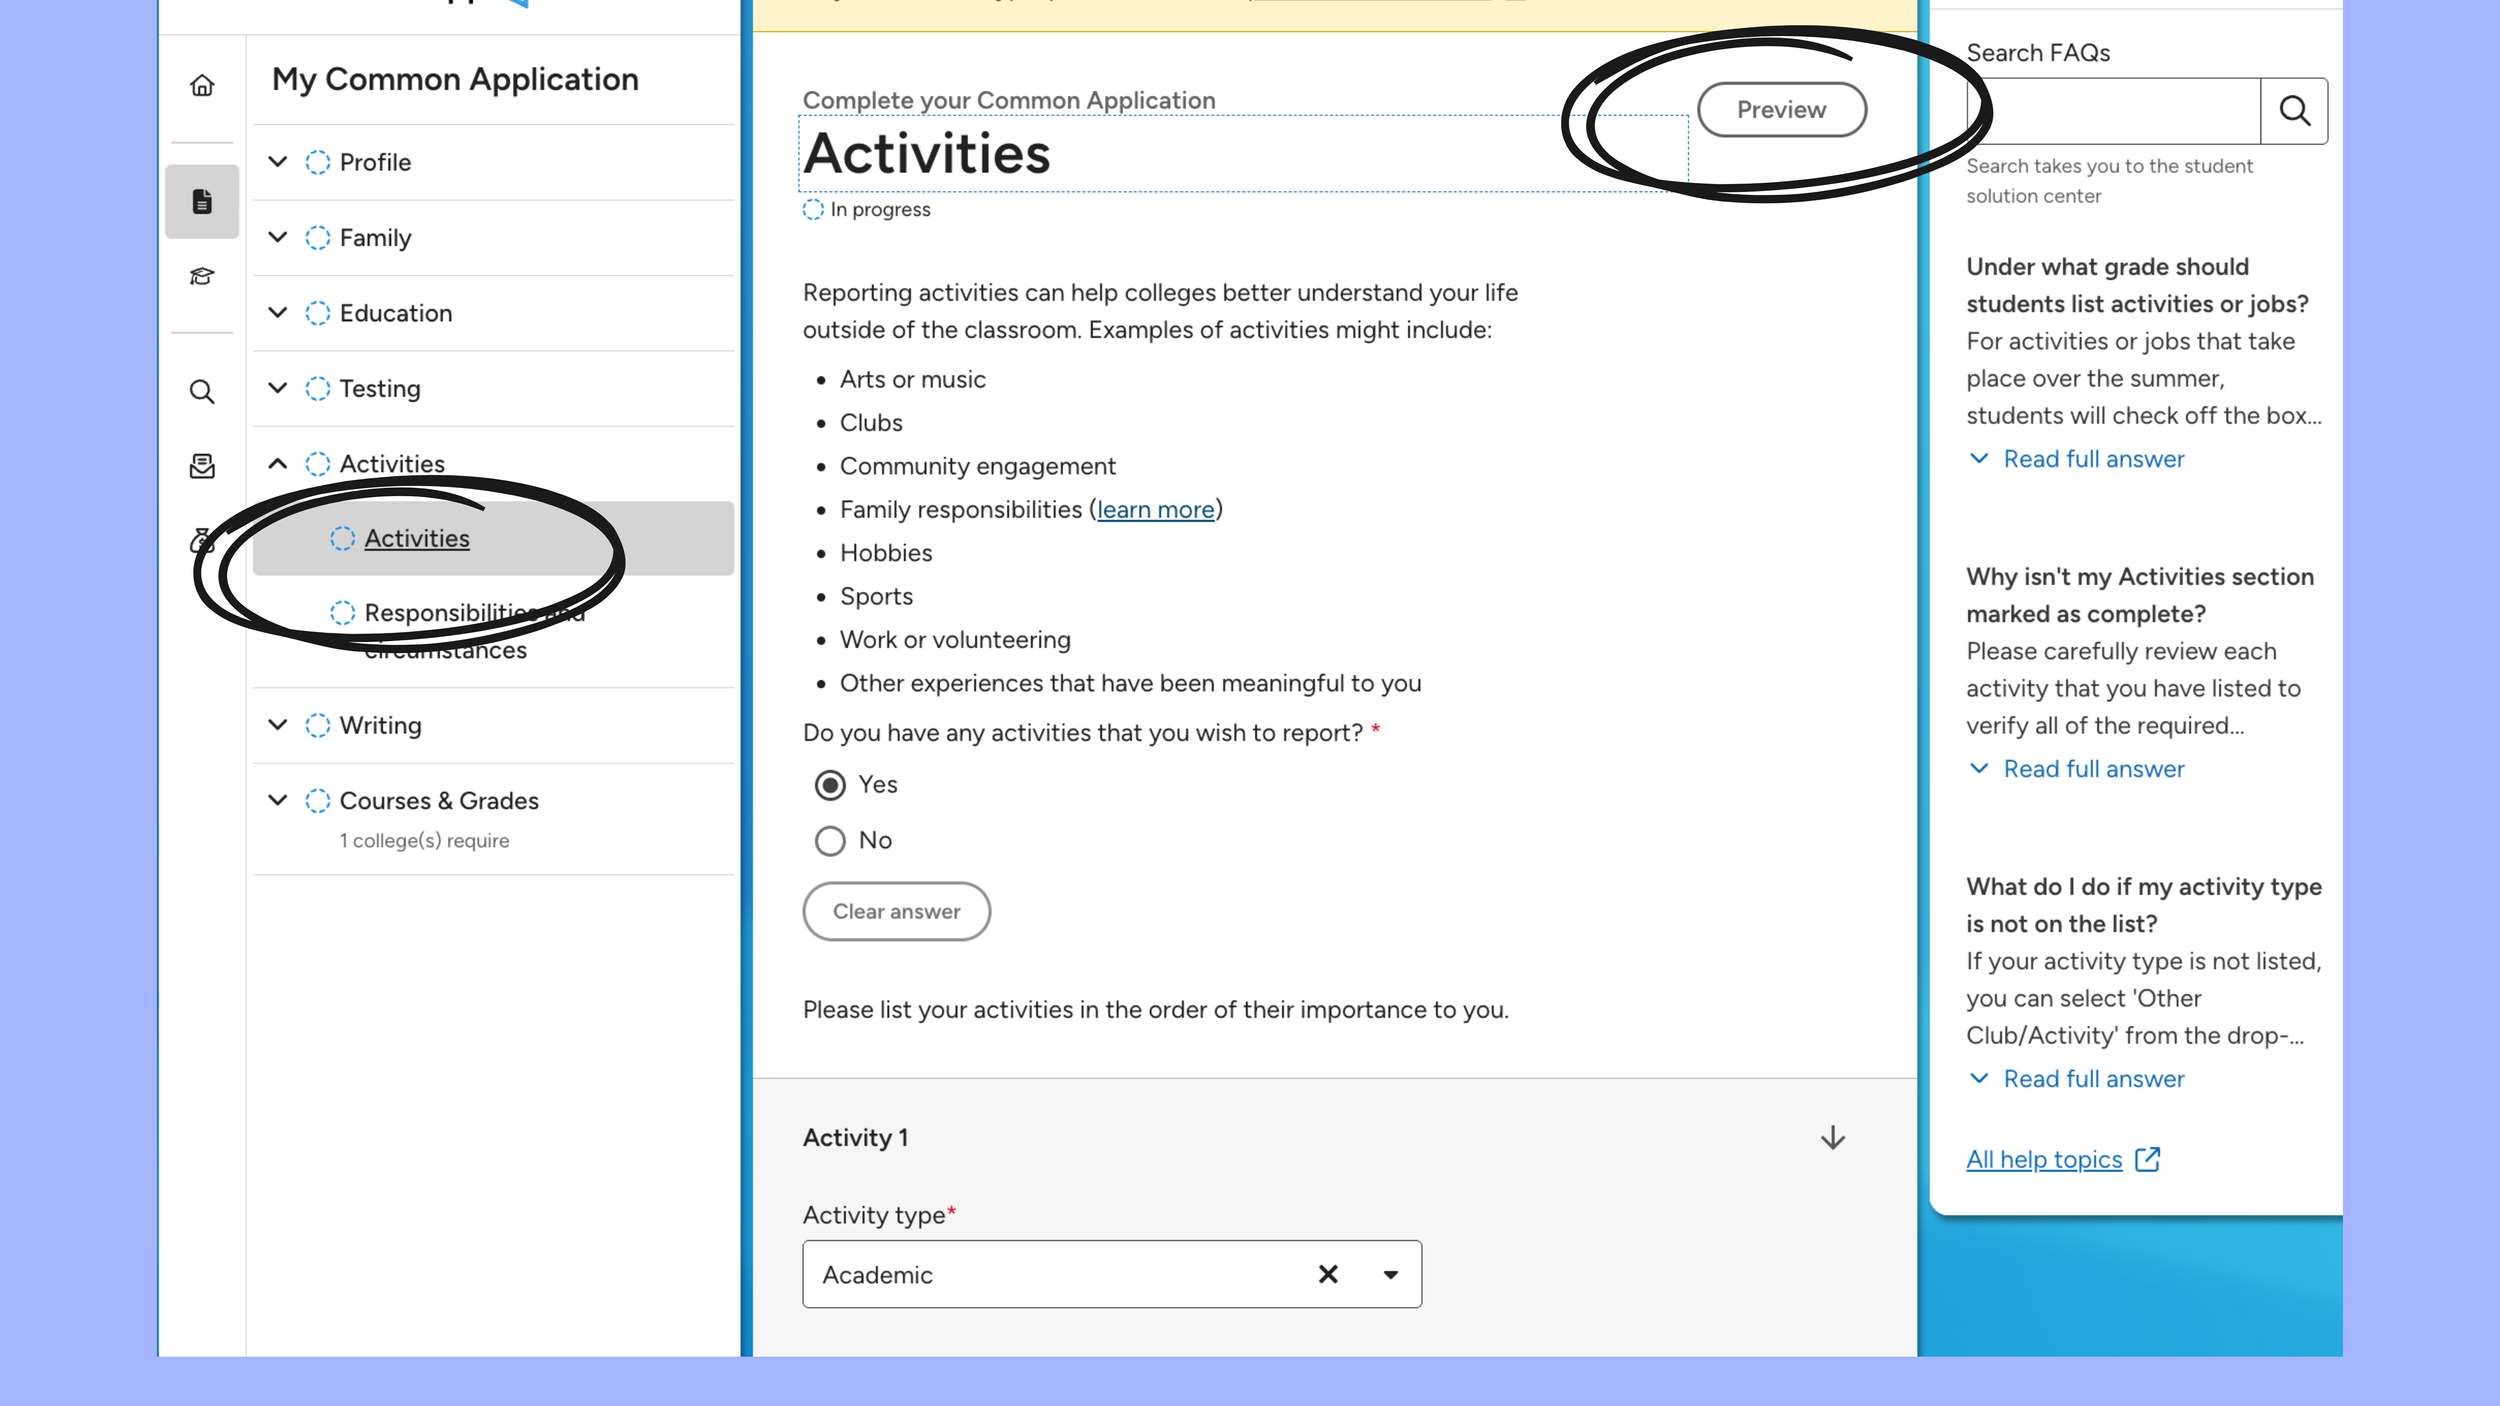Click the Search FAQs input field
Viewport: 2500px width, 1406px height.
tap(2115, 111)
